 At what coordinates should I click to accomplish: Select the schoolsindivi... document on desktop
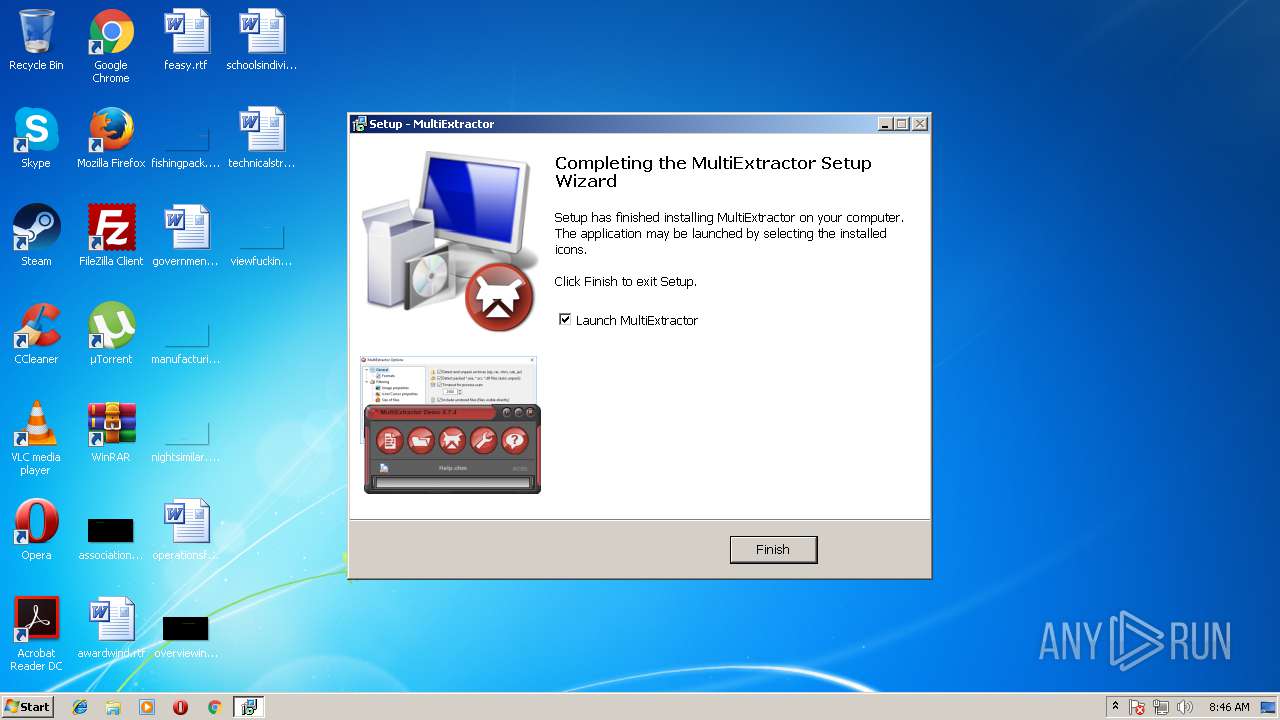pos(261,41)
